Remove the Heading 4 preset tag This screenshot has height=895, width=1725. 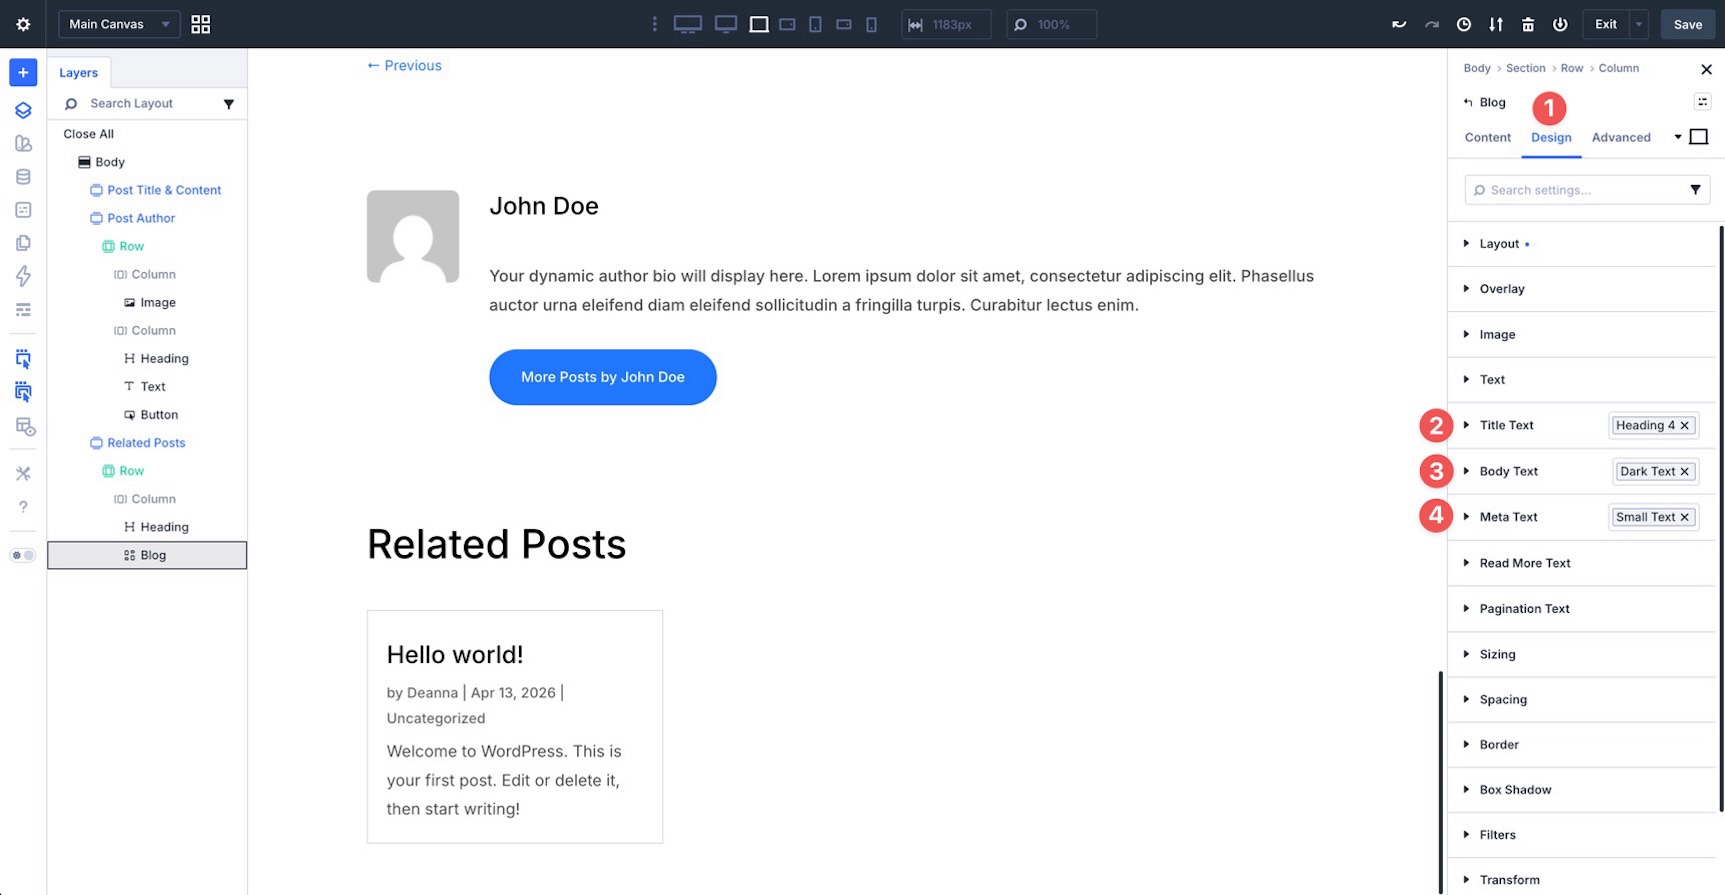click(1684, 425)
